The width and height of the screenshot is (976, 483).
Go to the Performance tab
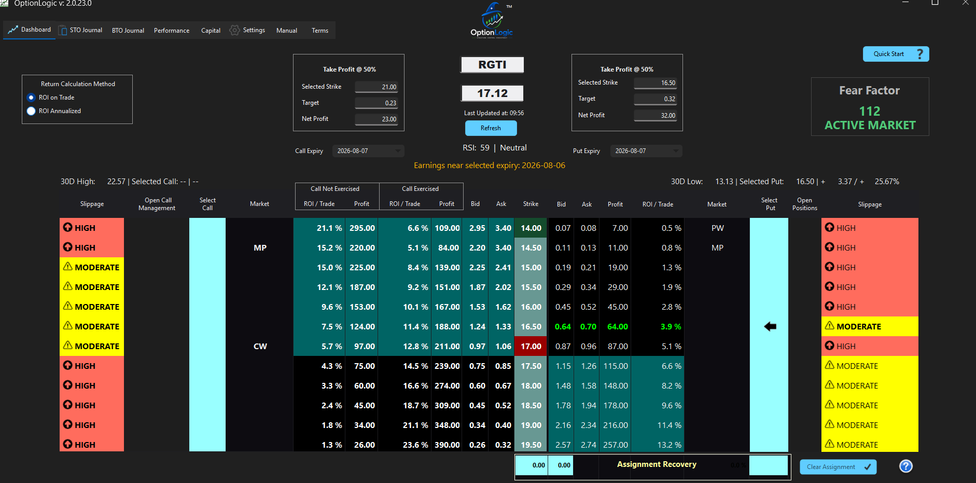[171, 30]
